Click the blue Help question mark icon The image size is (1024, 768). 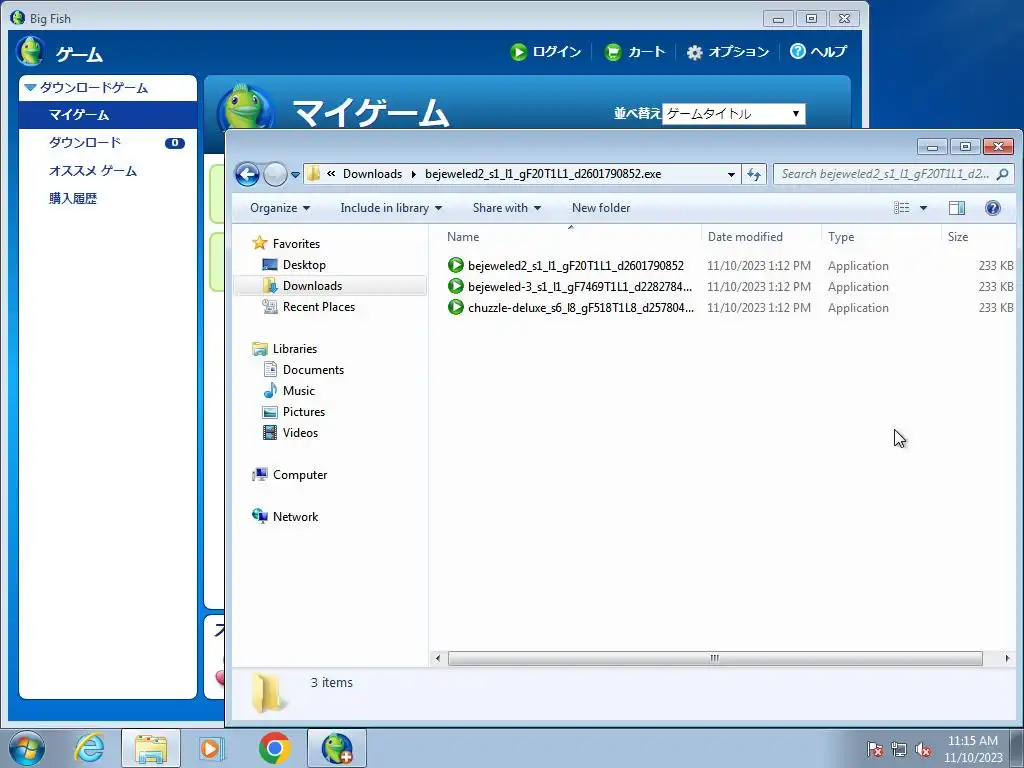[x=993, y=208]
